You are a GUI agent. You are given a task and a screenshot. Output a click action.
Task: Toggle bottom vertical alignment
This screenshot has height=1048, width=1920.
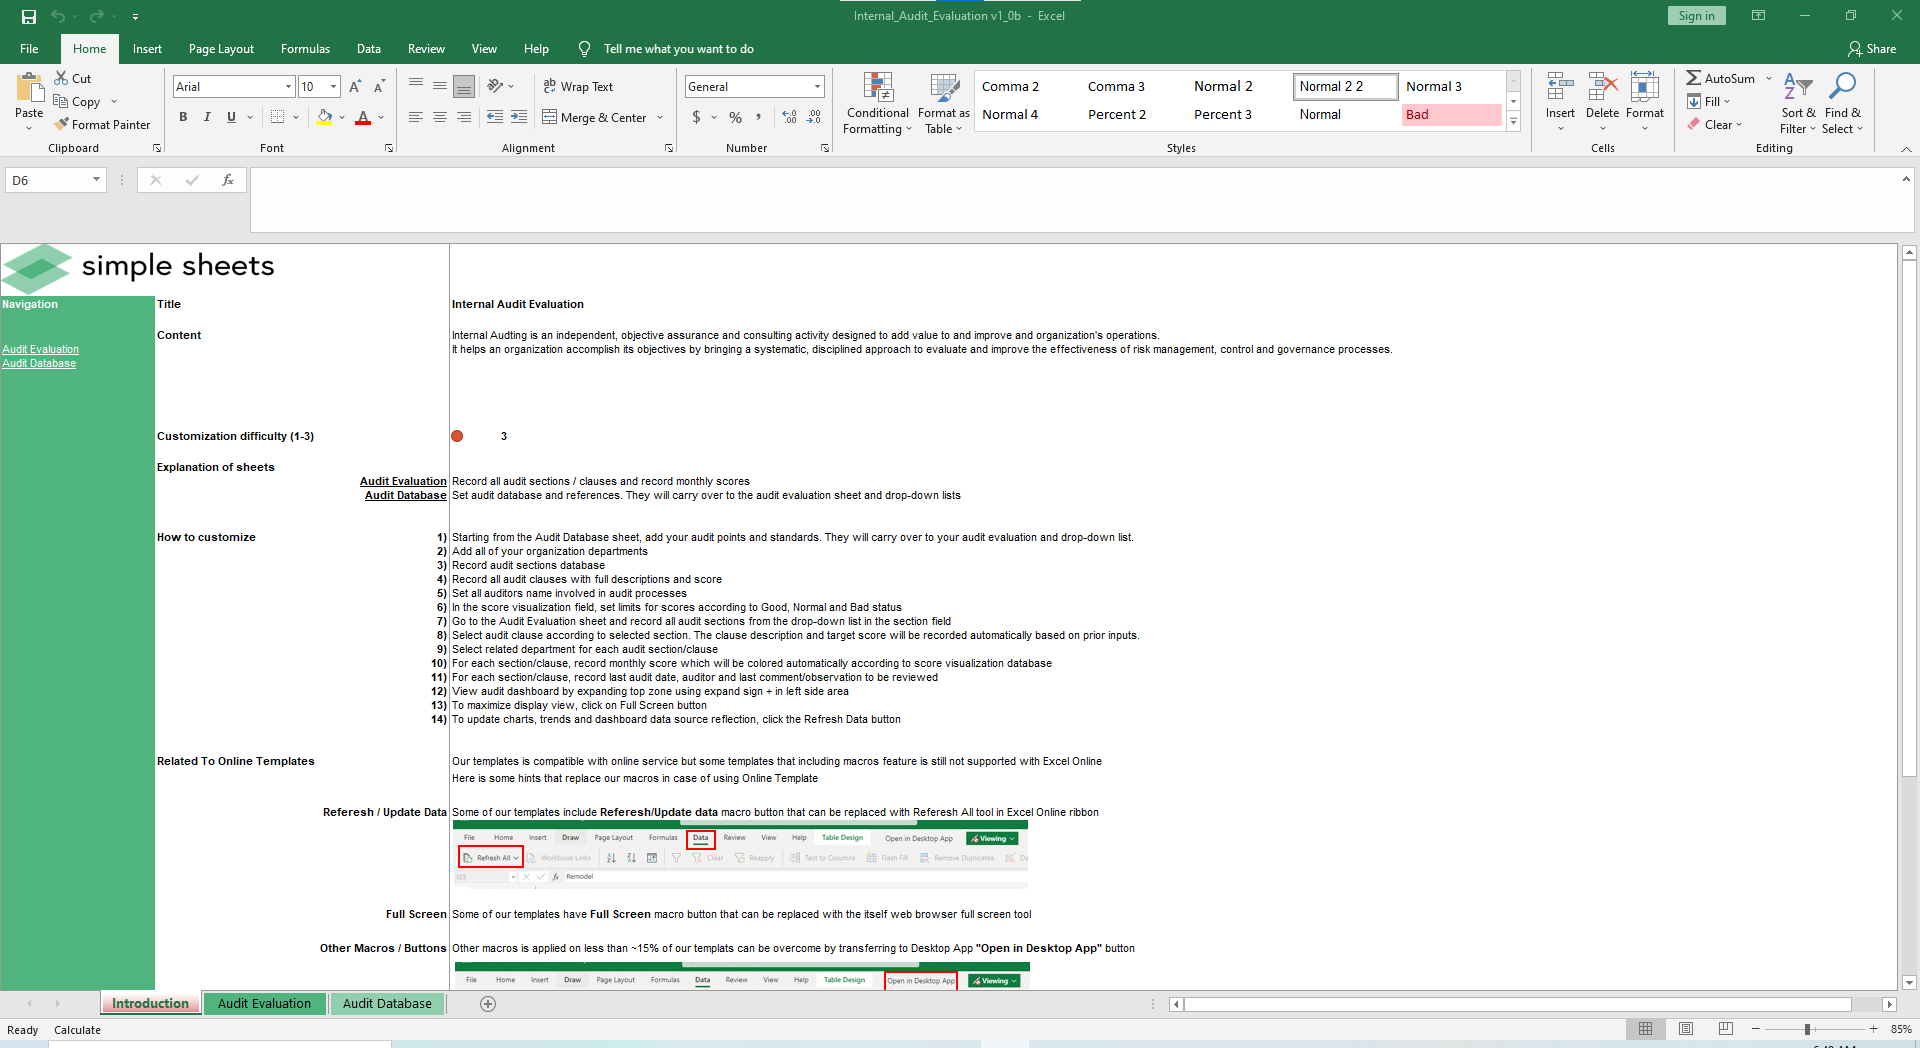tap(464, 87)
